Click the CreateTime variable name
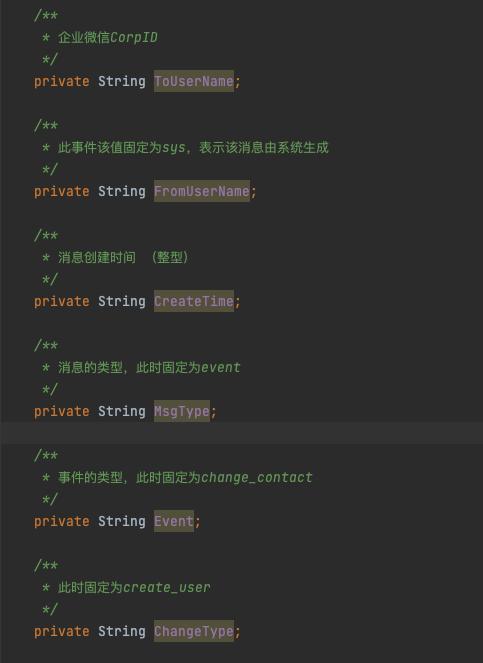 coord(194,301)
